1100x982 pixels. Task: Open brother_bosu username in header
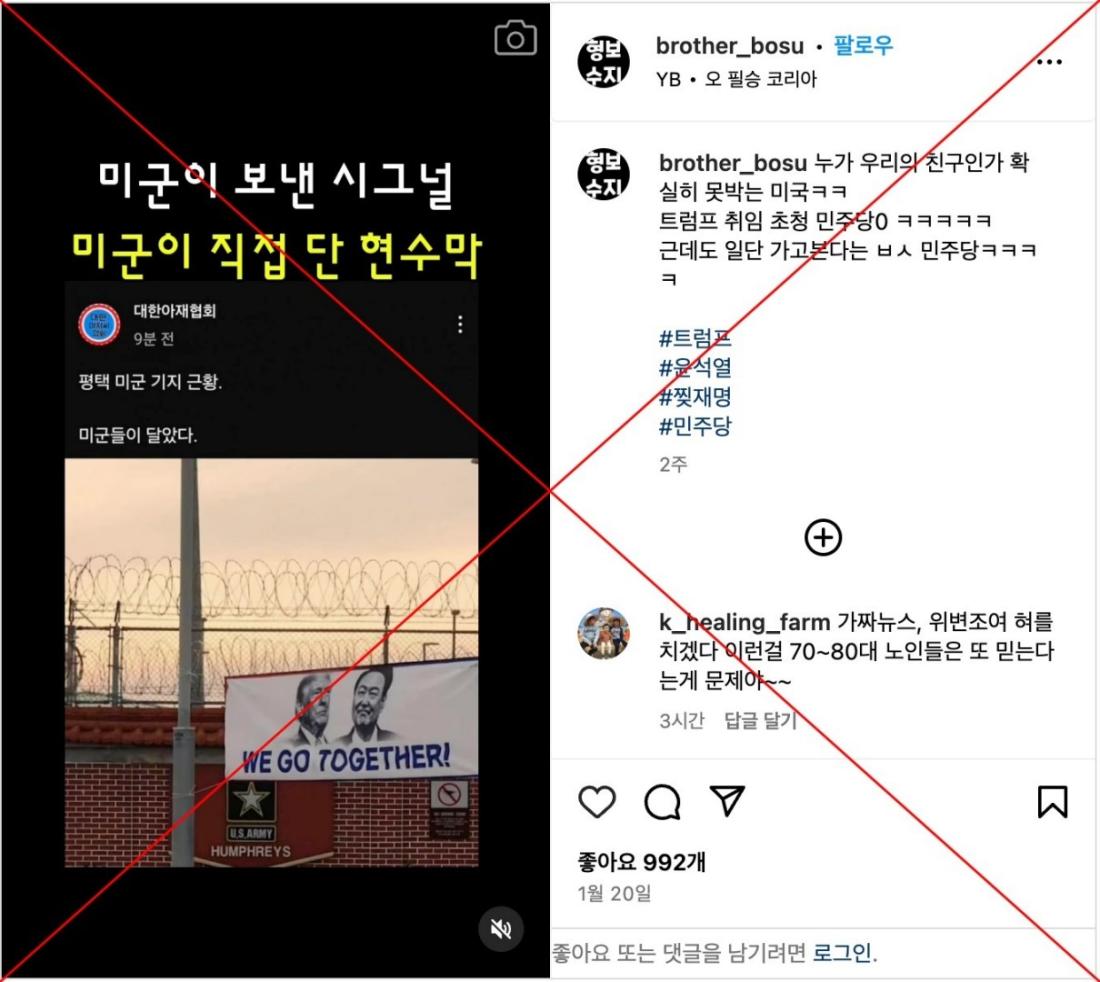click(x=730, y=46)
